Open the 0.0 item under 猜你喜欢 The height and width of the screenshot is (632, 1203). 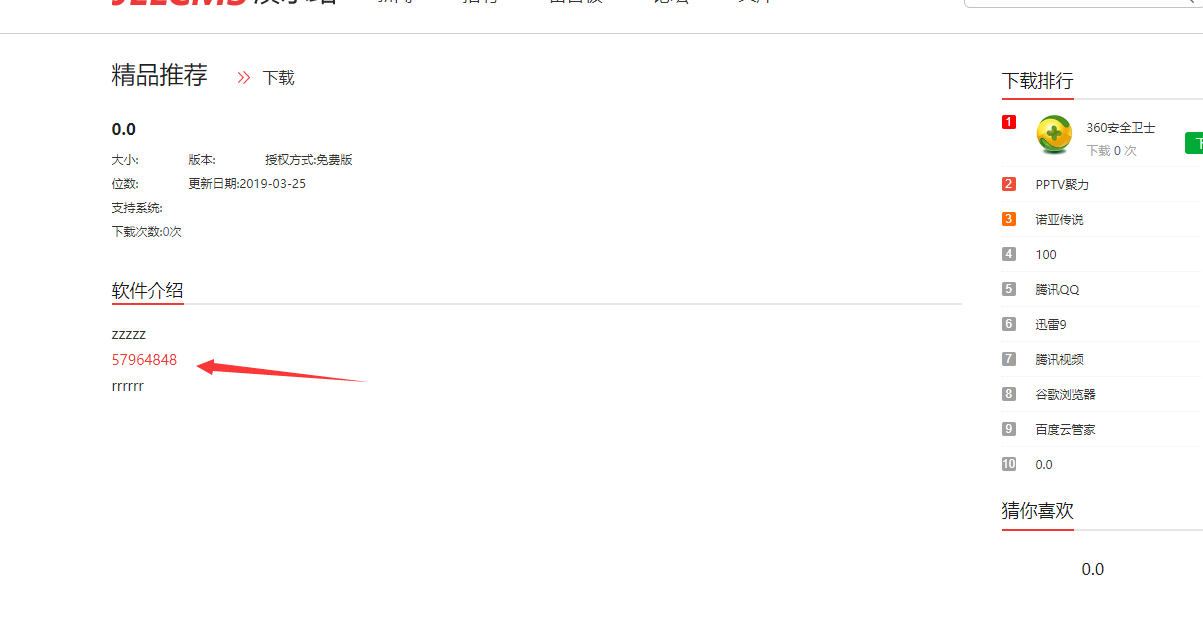(1092, 569)
